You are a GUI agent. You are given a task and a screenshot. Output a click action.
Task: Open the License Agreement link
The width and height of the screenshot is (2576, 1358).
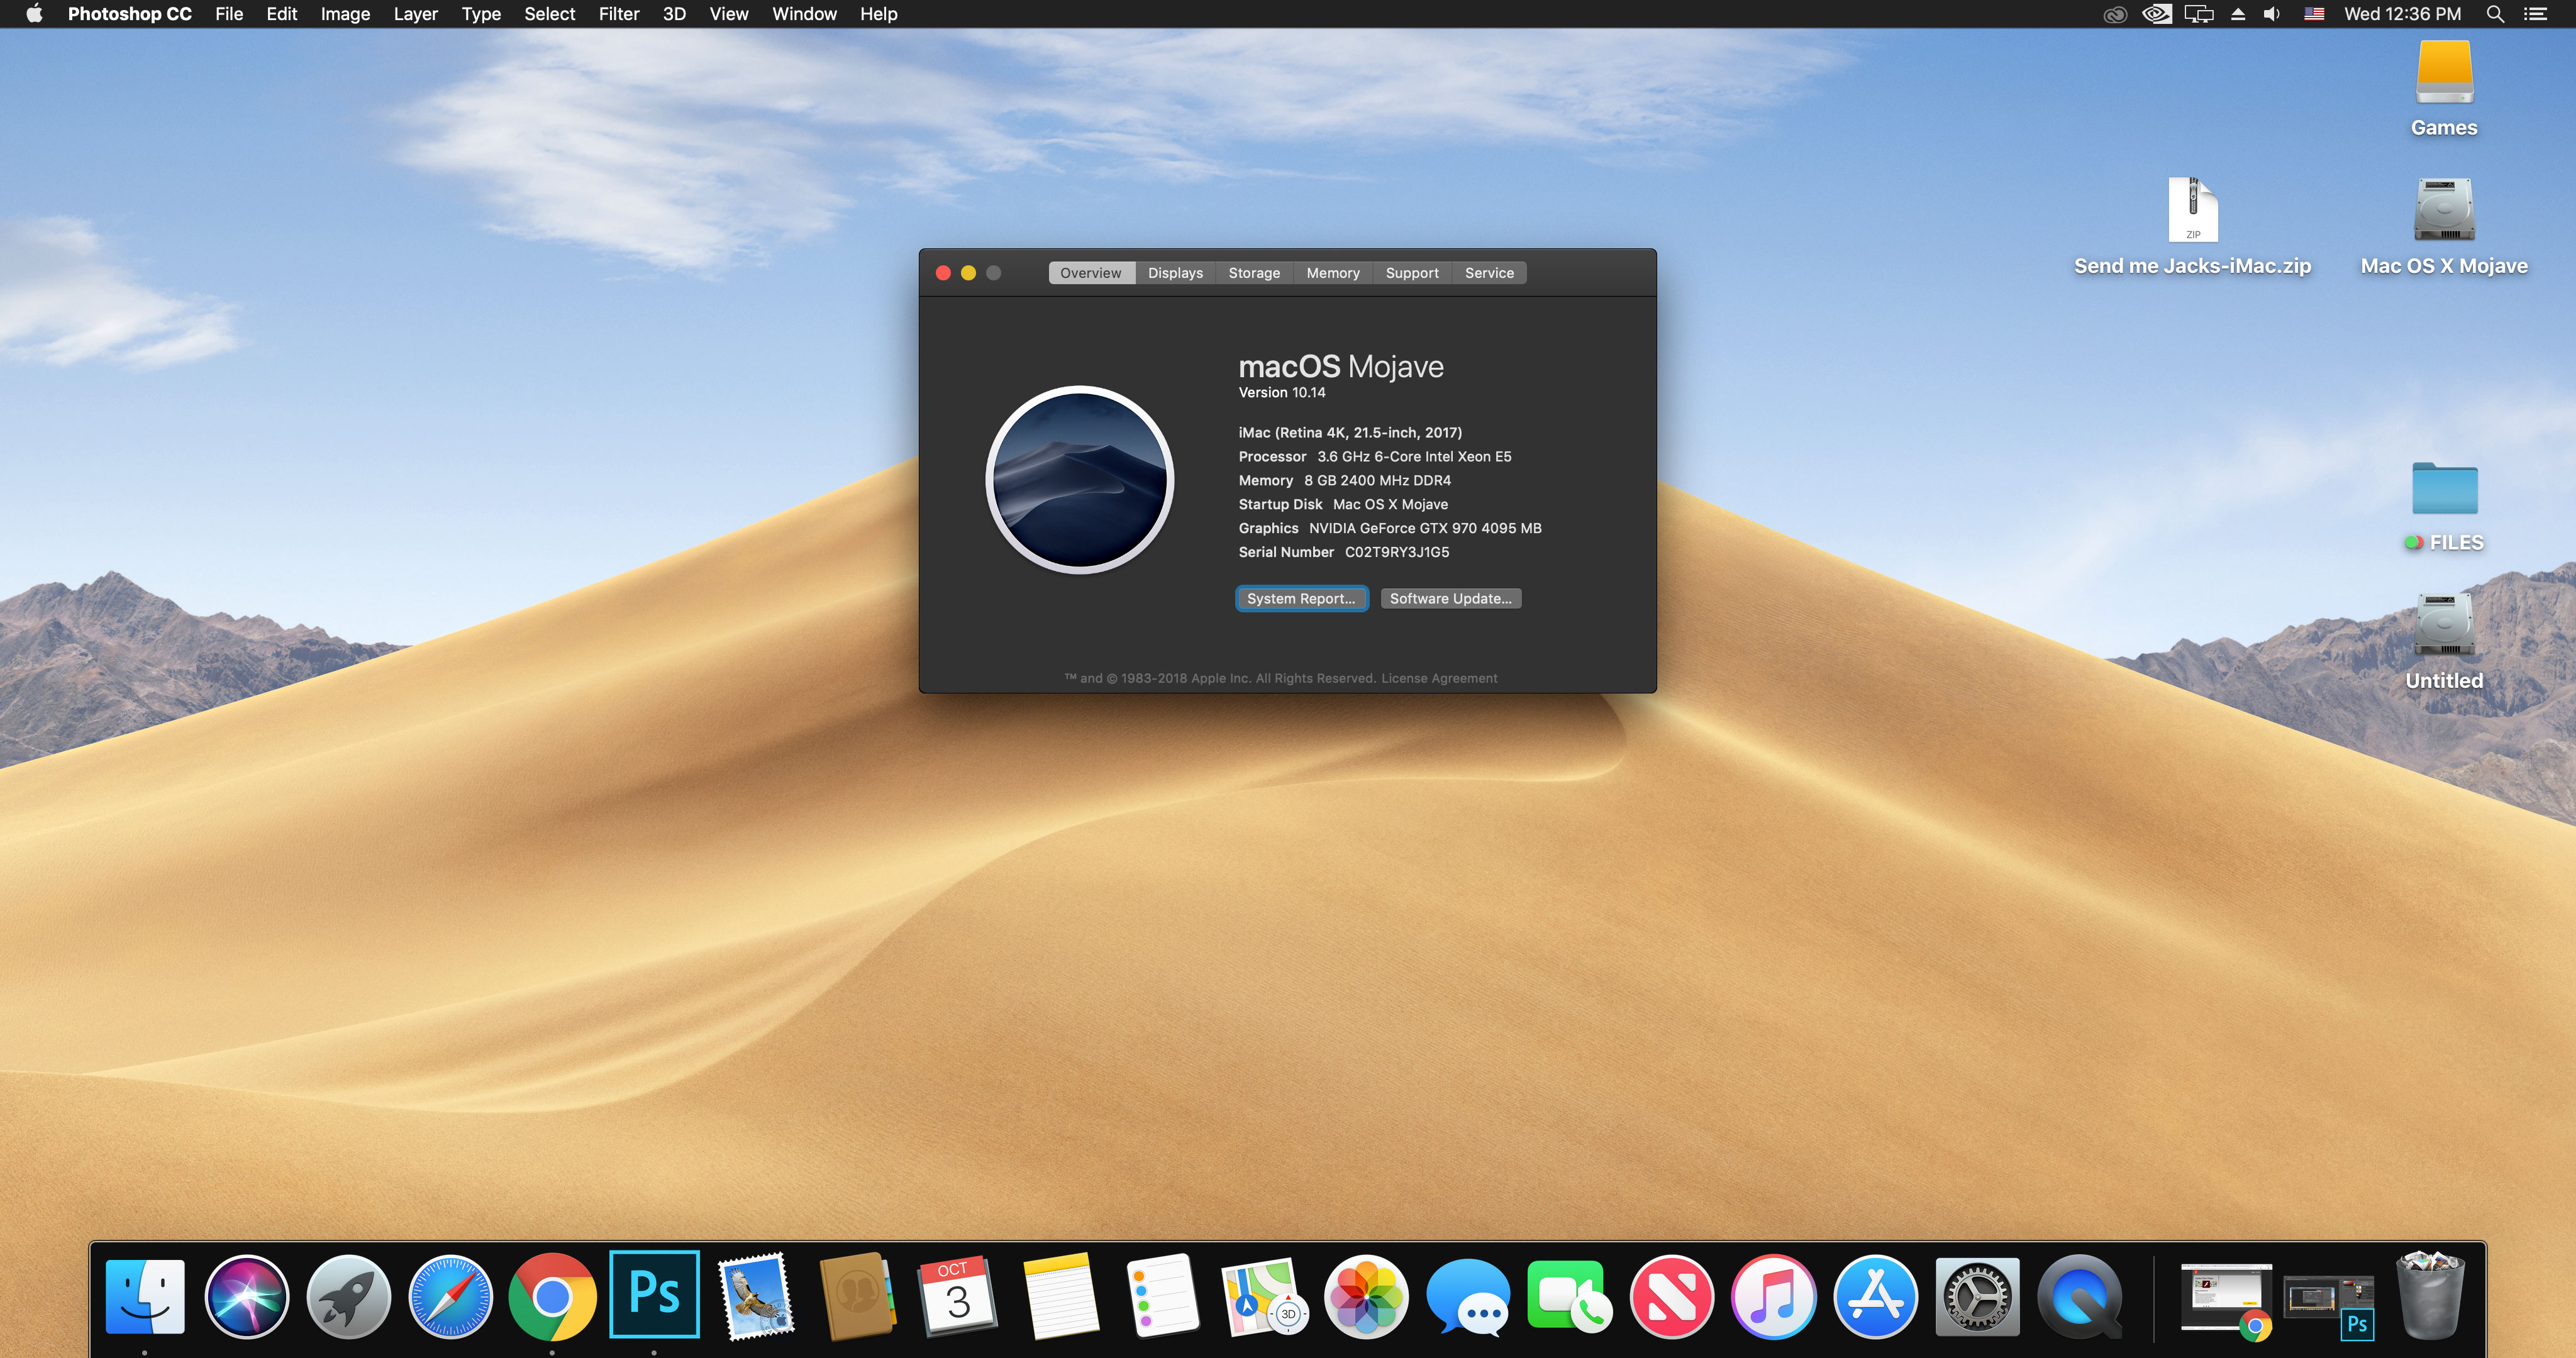[1439, 678]
